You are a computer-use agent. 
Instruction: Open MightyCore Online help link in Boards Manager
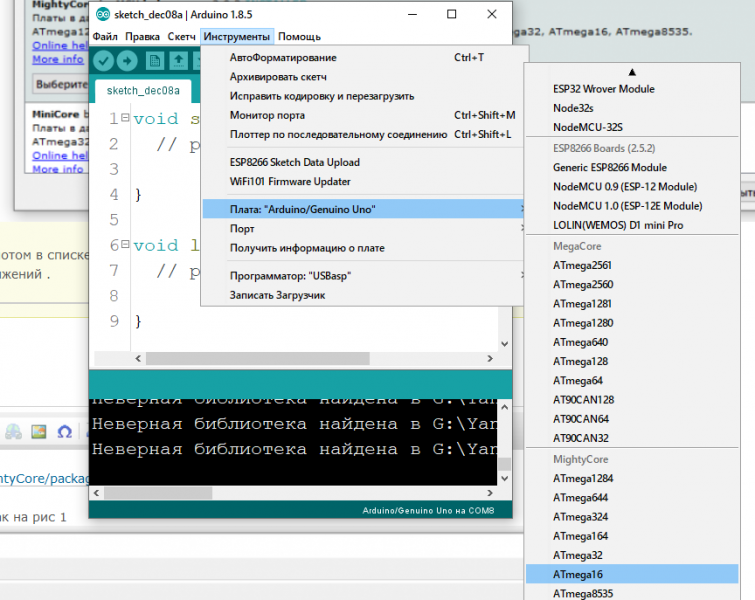click(x=60, y=45)
